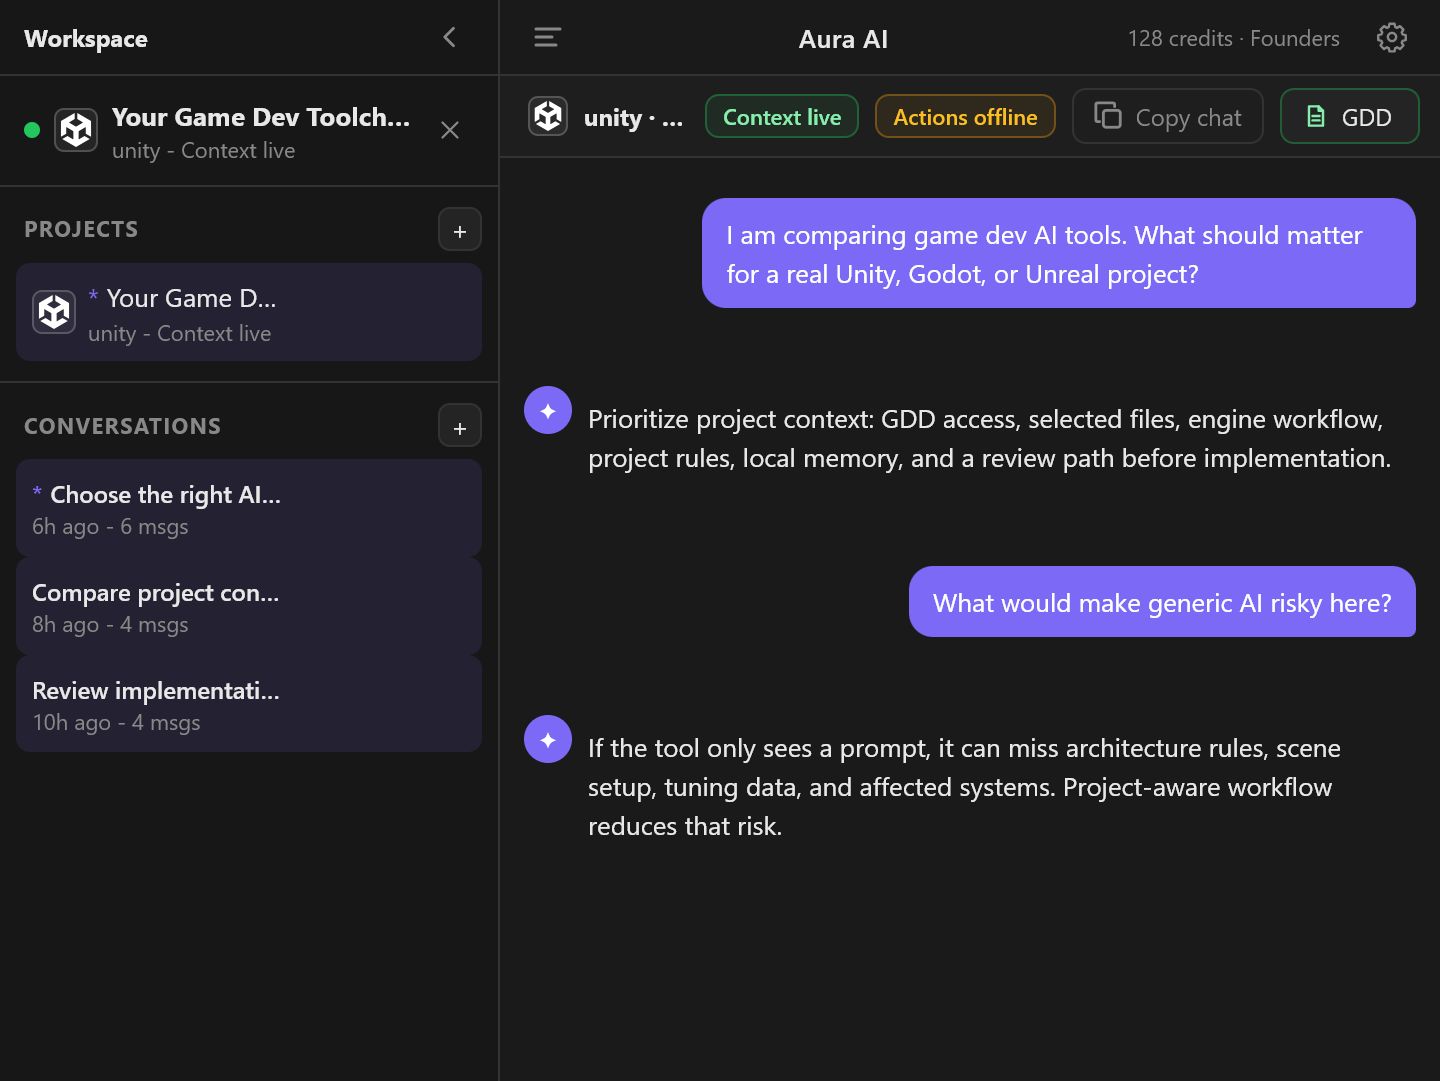Open settings gear icon
Image resolution: width=1440 pixels, height=1081 pixels.
1391,38
